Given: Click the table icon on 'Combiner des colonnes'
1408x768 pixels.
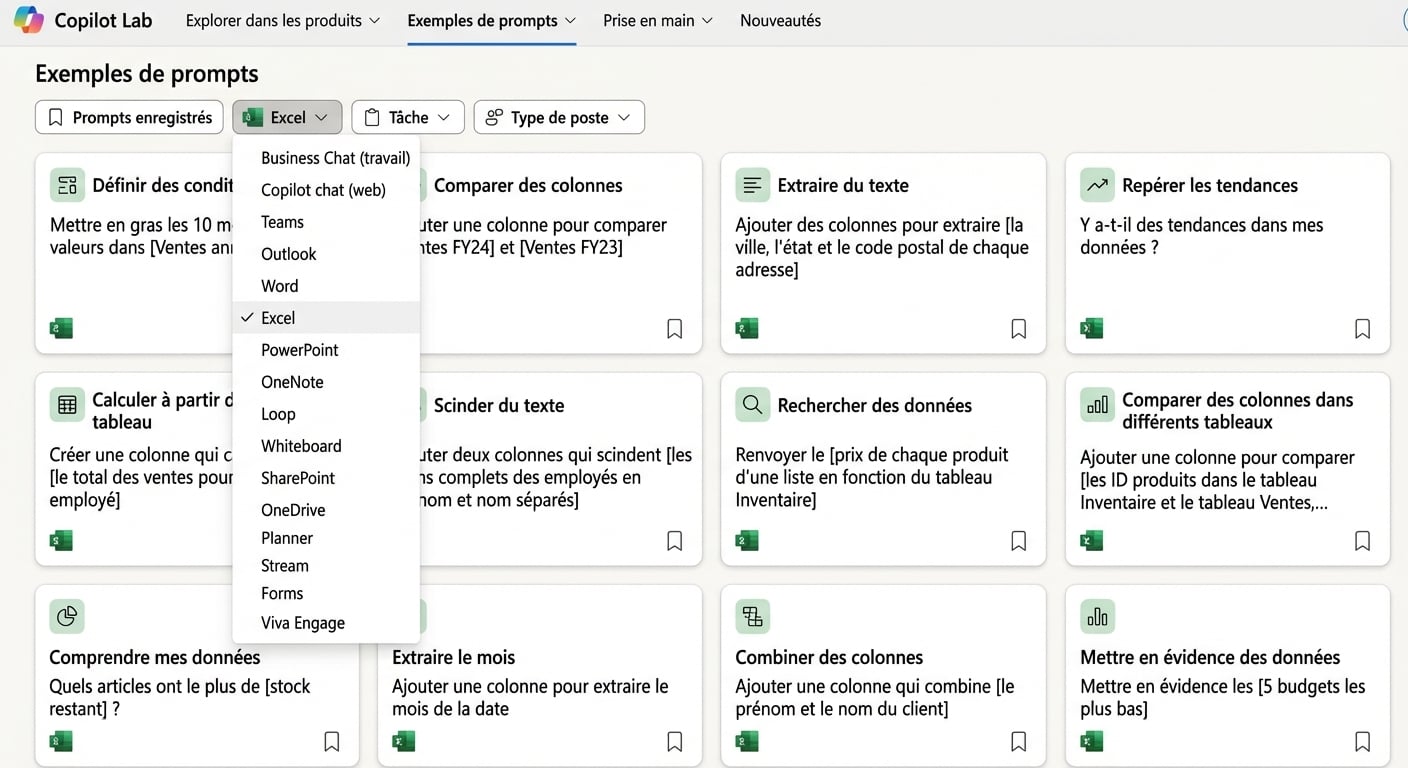Looking at the screenshot, I should click(x=753, y=616).
